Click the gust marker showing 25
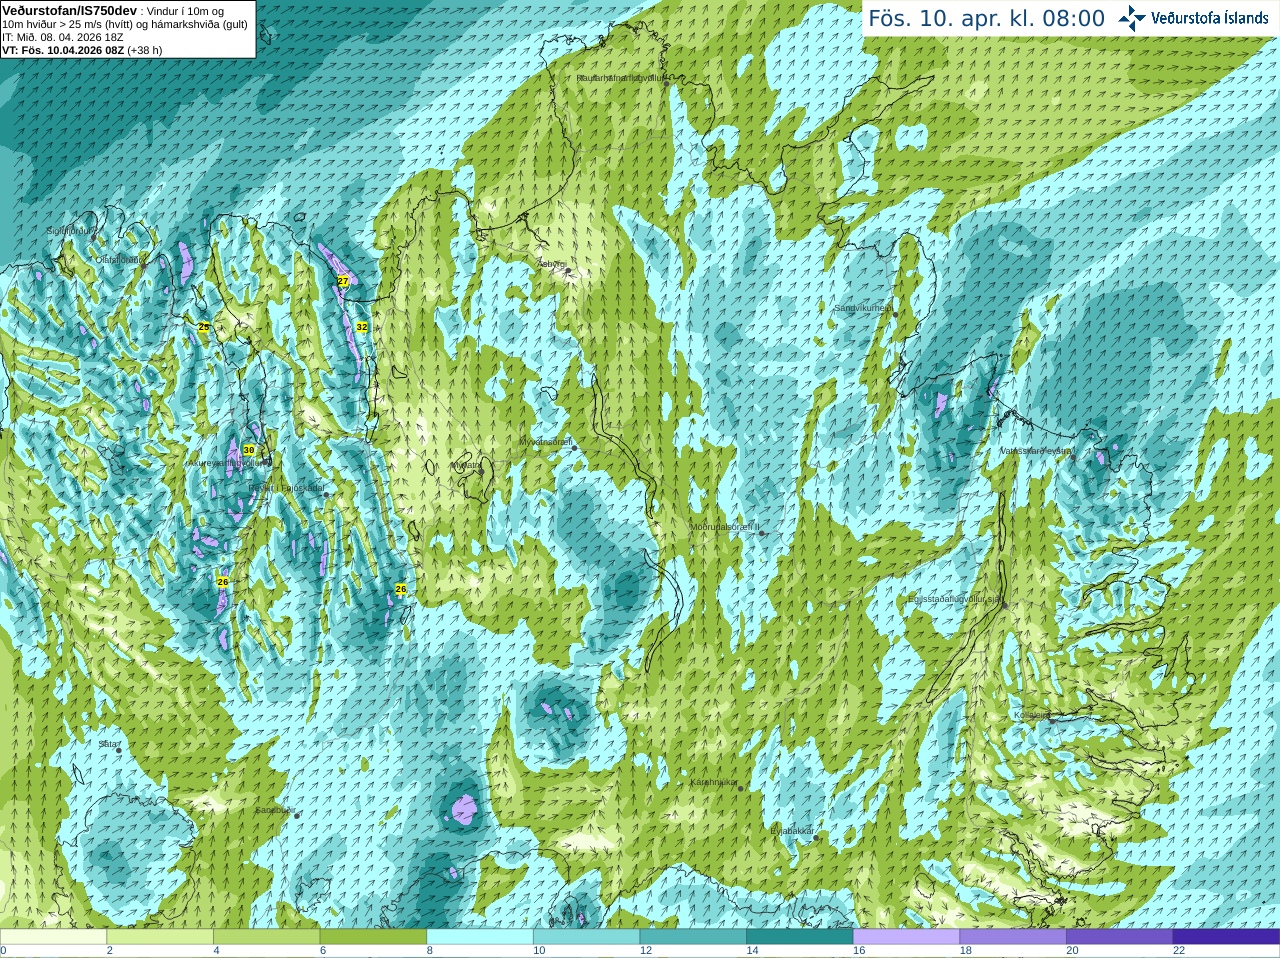Viewport: 1280px width, 958px height. 204,327
